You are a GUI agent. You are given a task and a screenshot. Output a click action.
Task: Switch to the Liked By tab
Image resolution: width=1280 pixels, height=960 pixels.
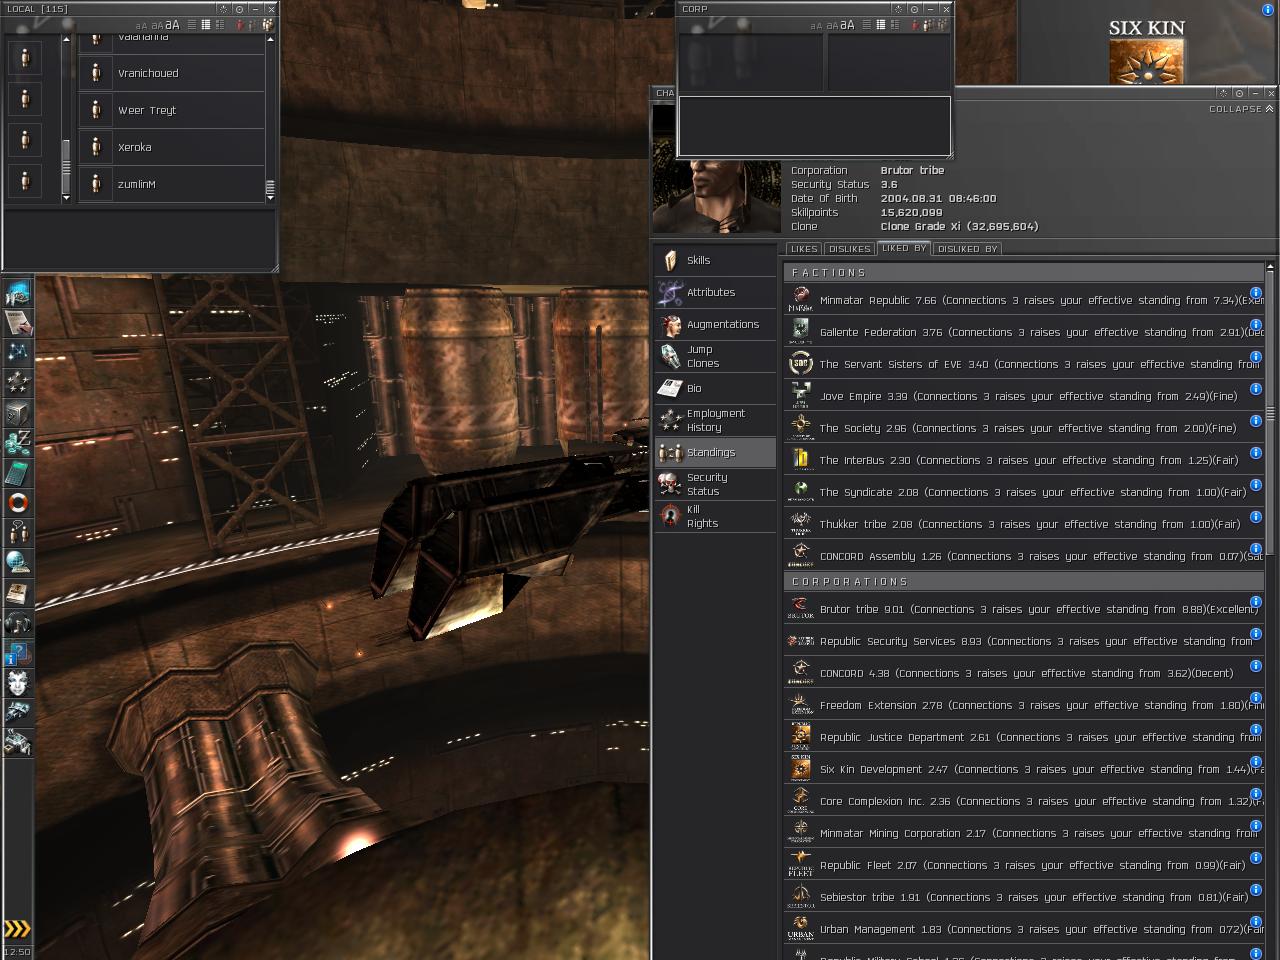[x=904, y=248]
